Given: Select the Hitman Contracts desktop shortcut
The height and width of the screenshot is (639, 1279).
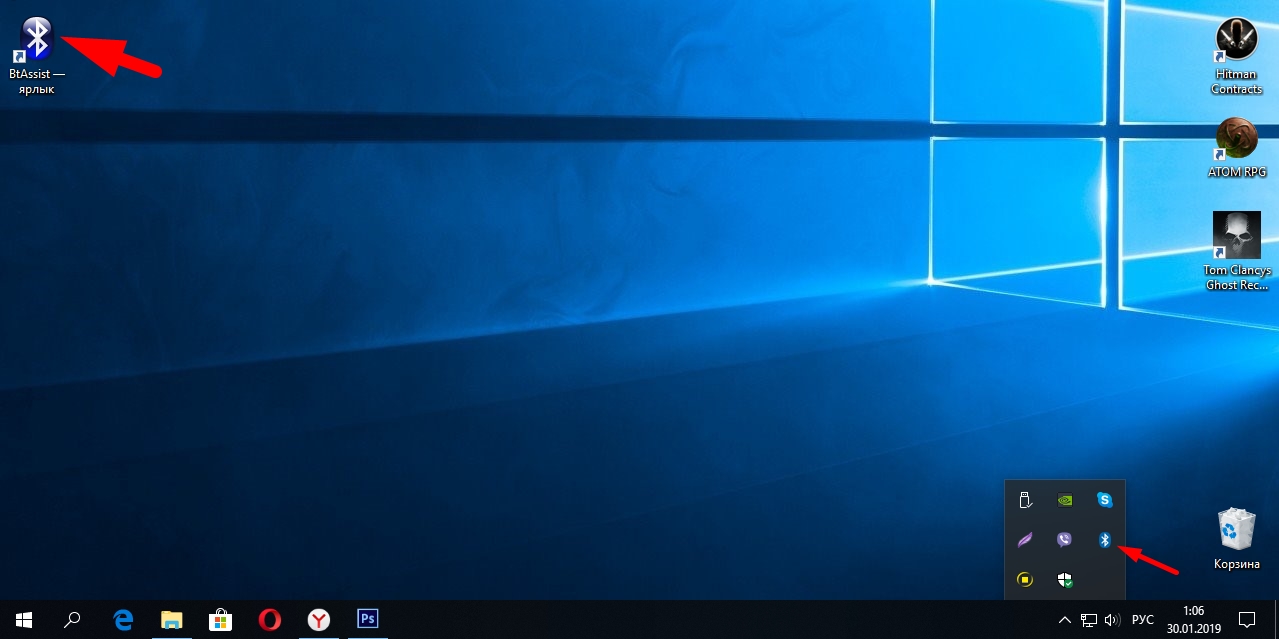Looking at the screenshot, I should (x=1236, y=55).
